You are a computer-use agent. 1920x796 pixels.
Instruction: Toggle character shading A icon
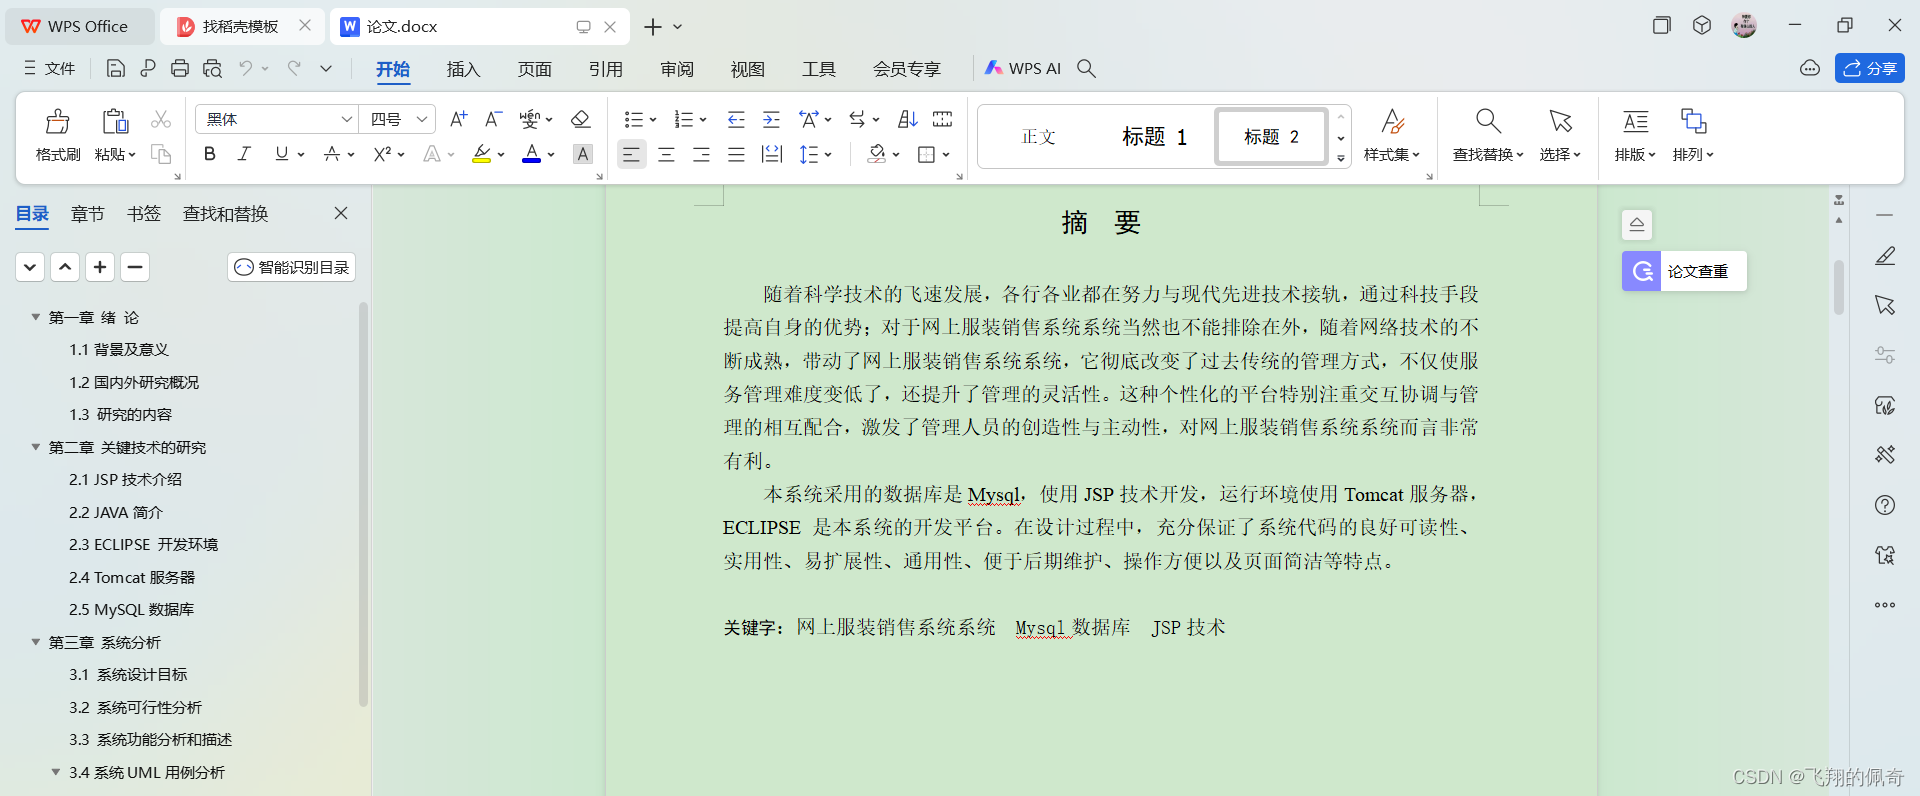coord(583,154)
